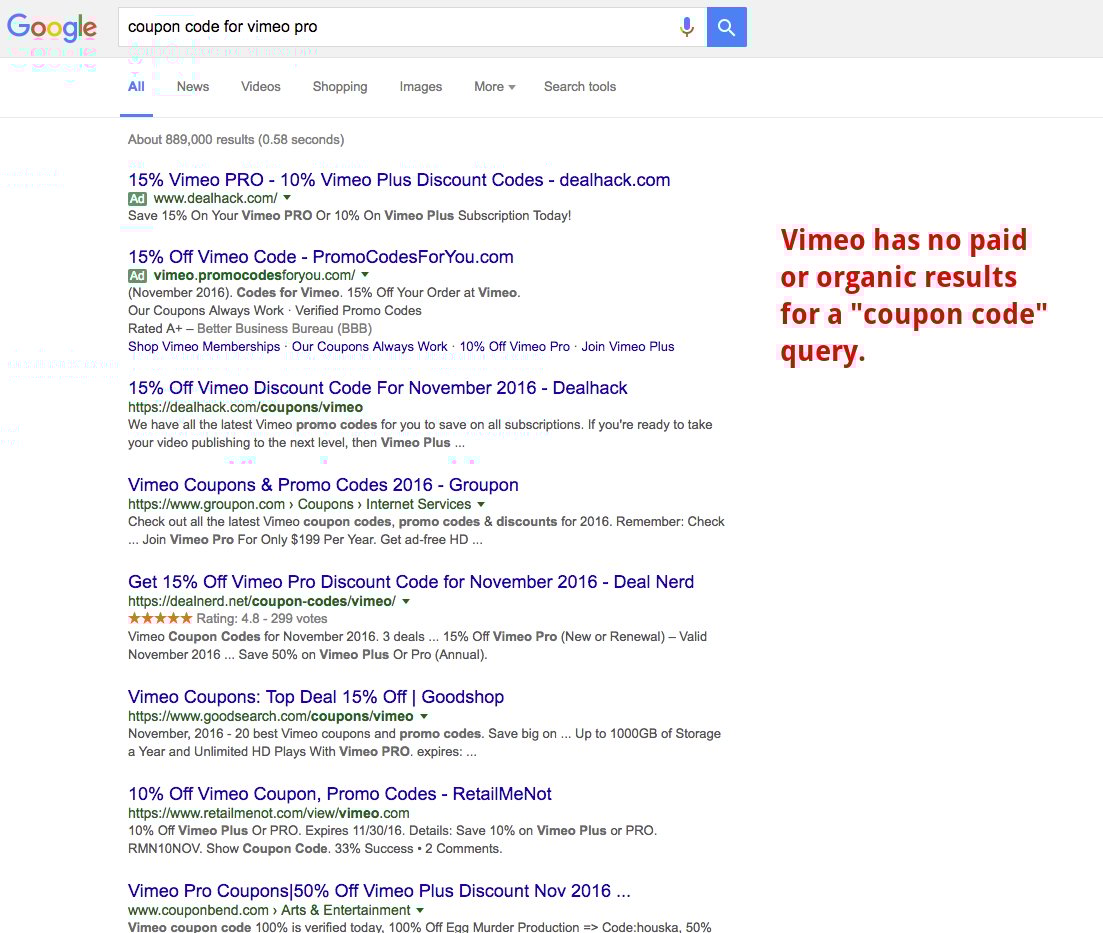
Task: Open '15% Off Vimeo Discount Code For November 2016 - Dealhack'
Action: point(378,388)
